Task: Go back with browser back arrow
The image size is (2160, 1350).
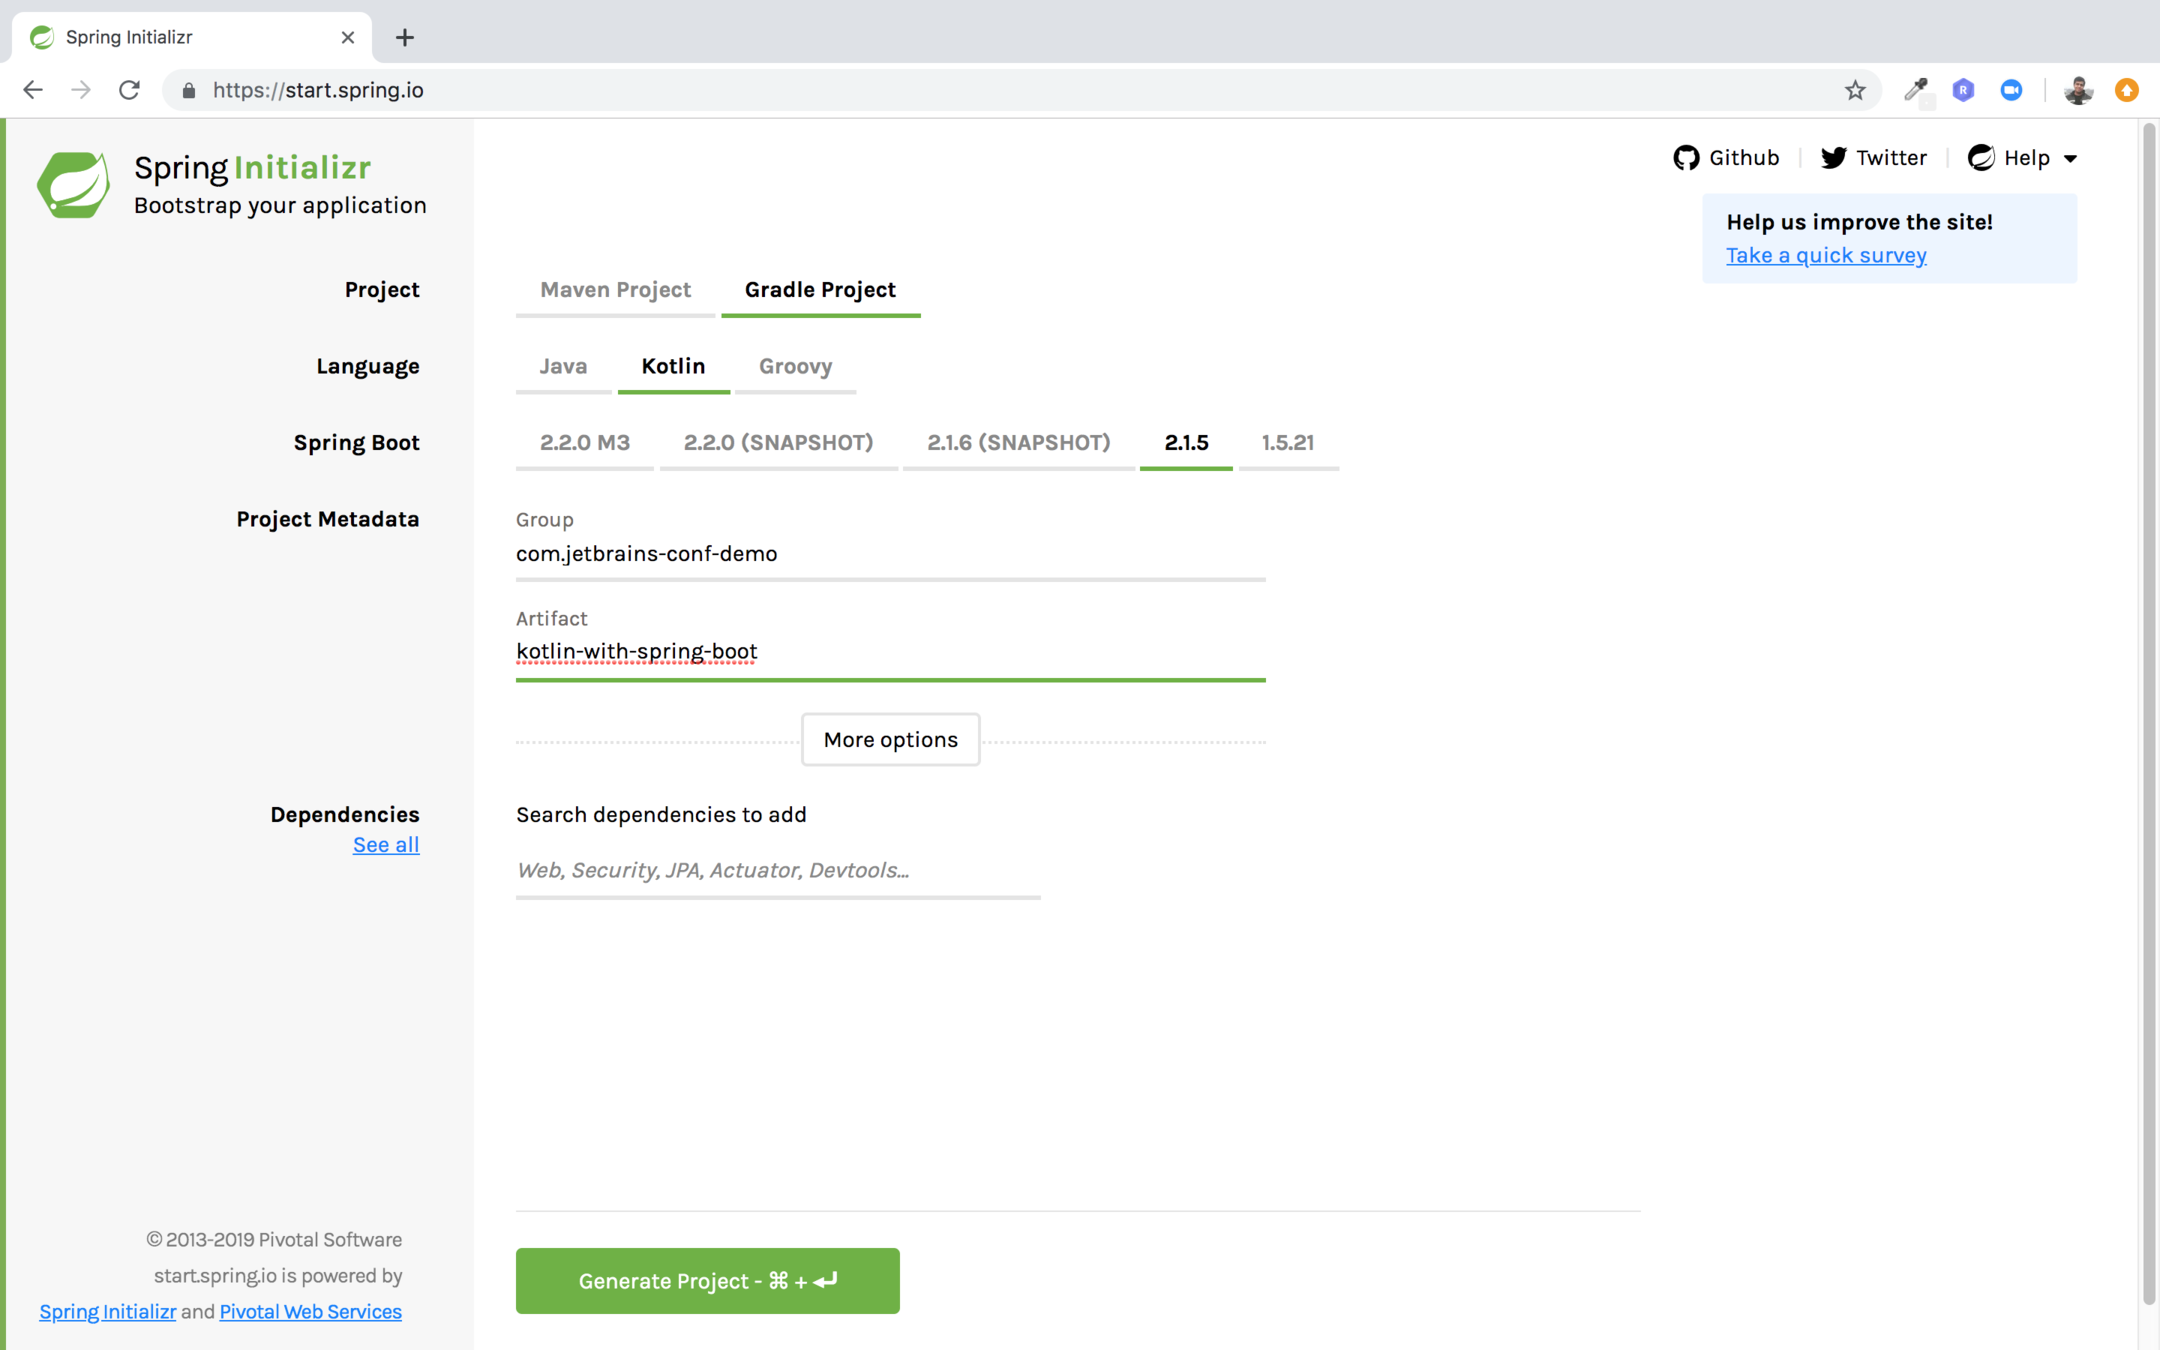Action: pyautogui.click(x=33, y=90)
